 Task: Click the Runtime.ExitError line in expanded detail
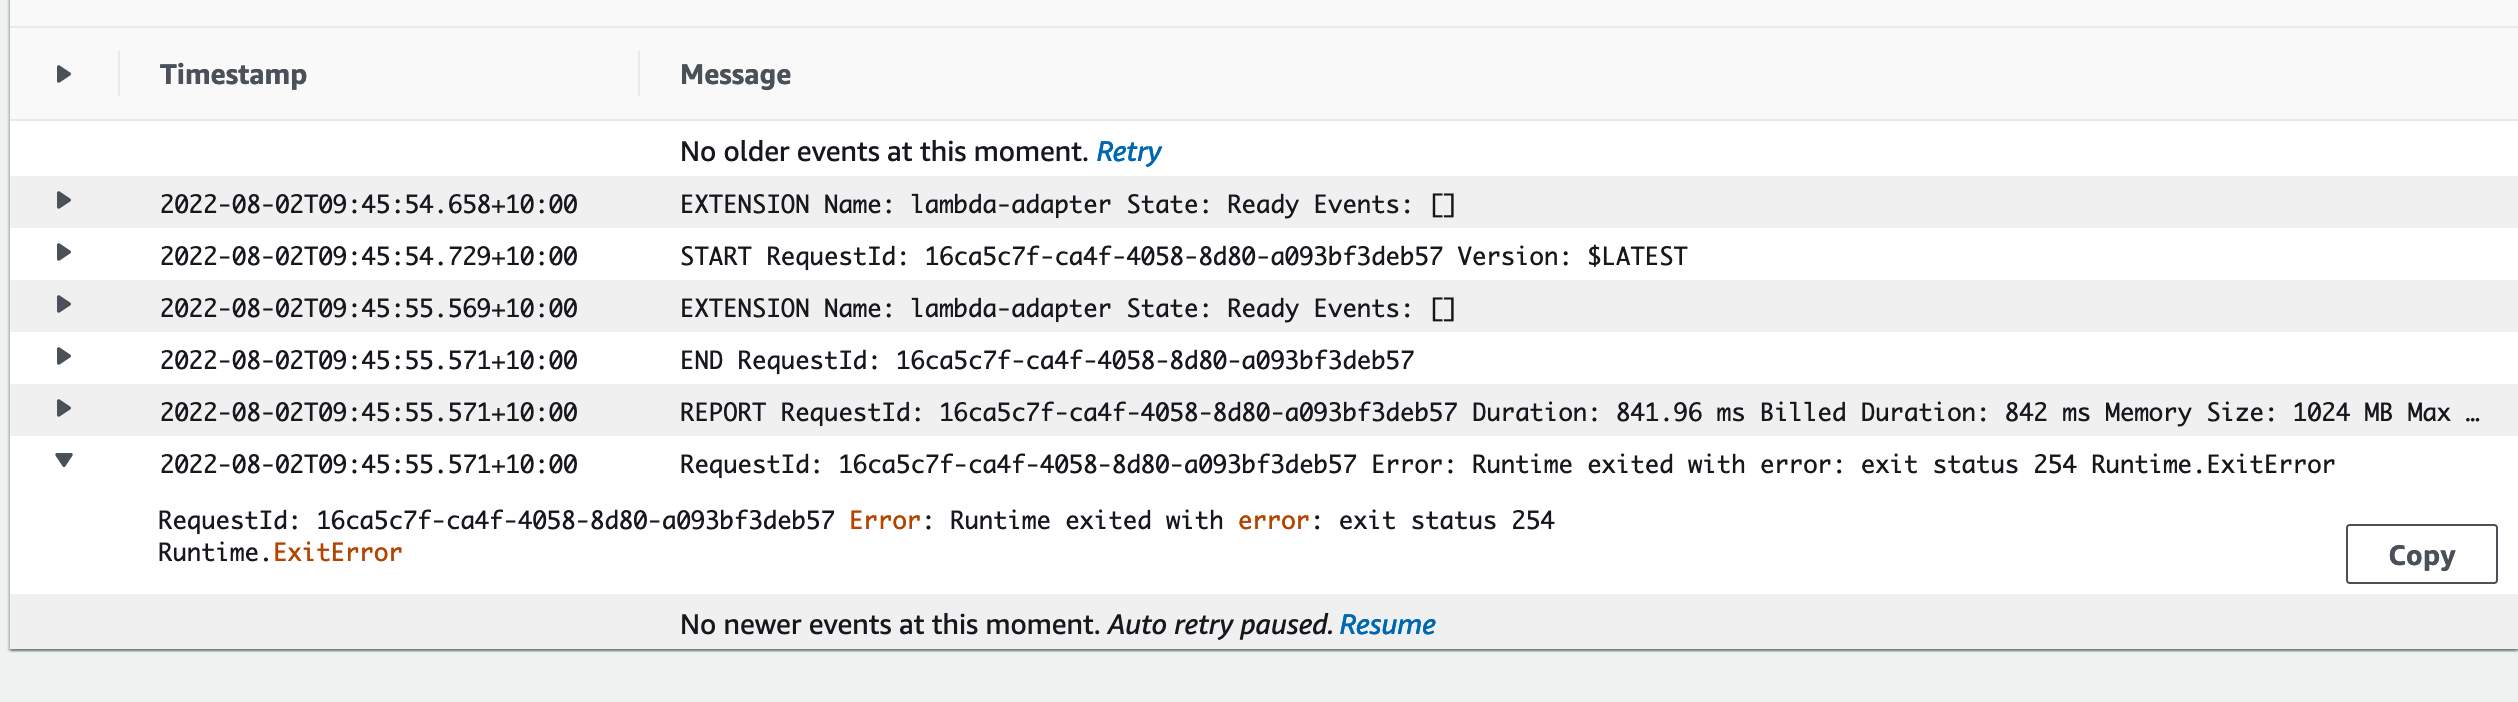tap(280, 553)
